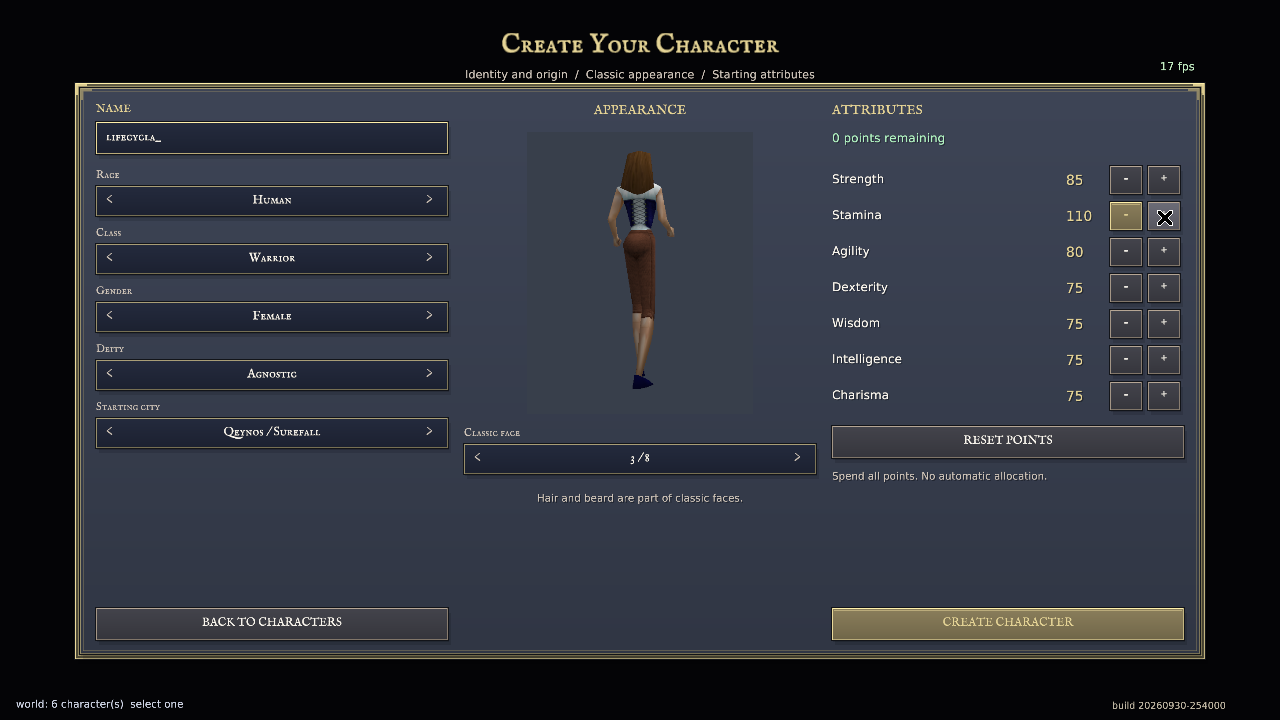Click the Strength value 85
This screenshot has height=720, width=1280.
click(1075, 180)
